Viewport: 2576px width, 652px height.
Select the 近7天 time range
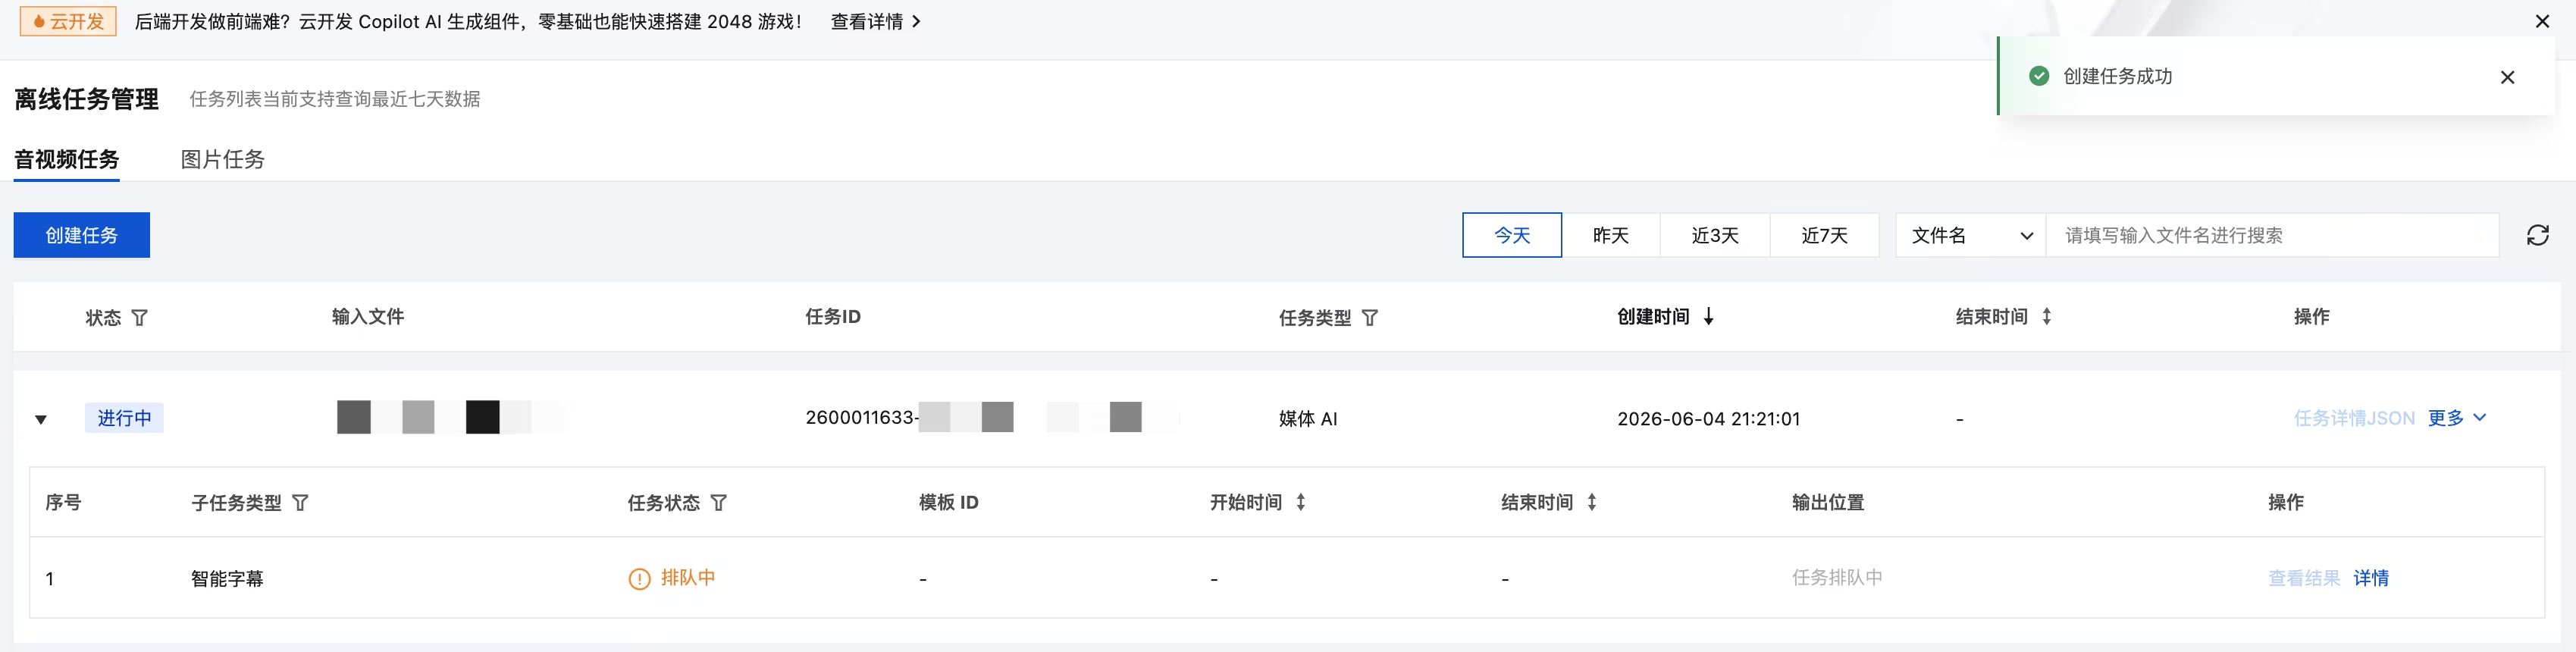[x=1824, y=235]
